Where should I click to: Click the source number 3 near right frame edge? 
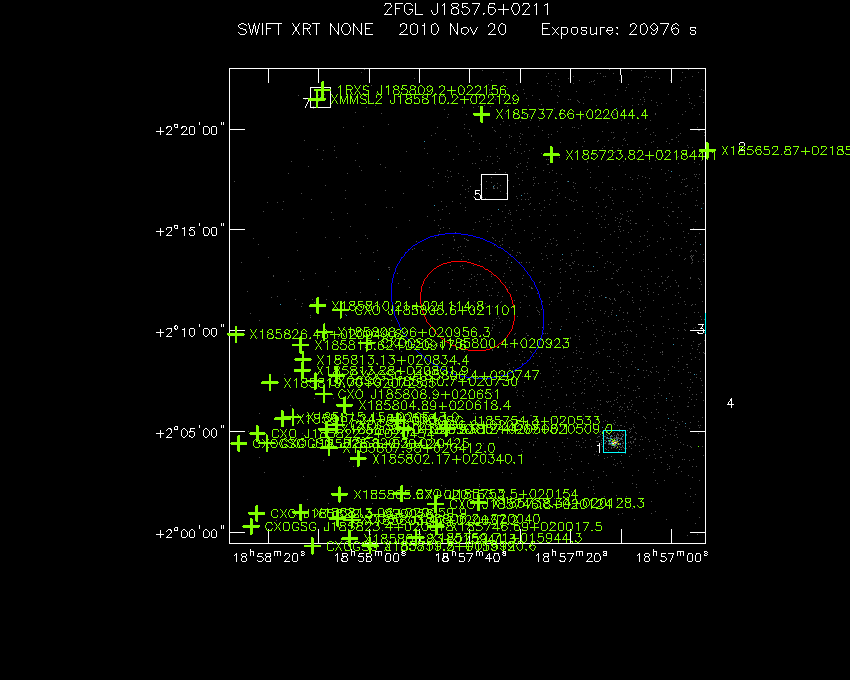(x=700, y=329)
